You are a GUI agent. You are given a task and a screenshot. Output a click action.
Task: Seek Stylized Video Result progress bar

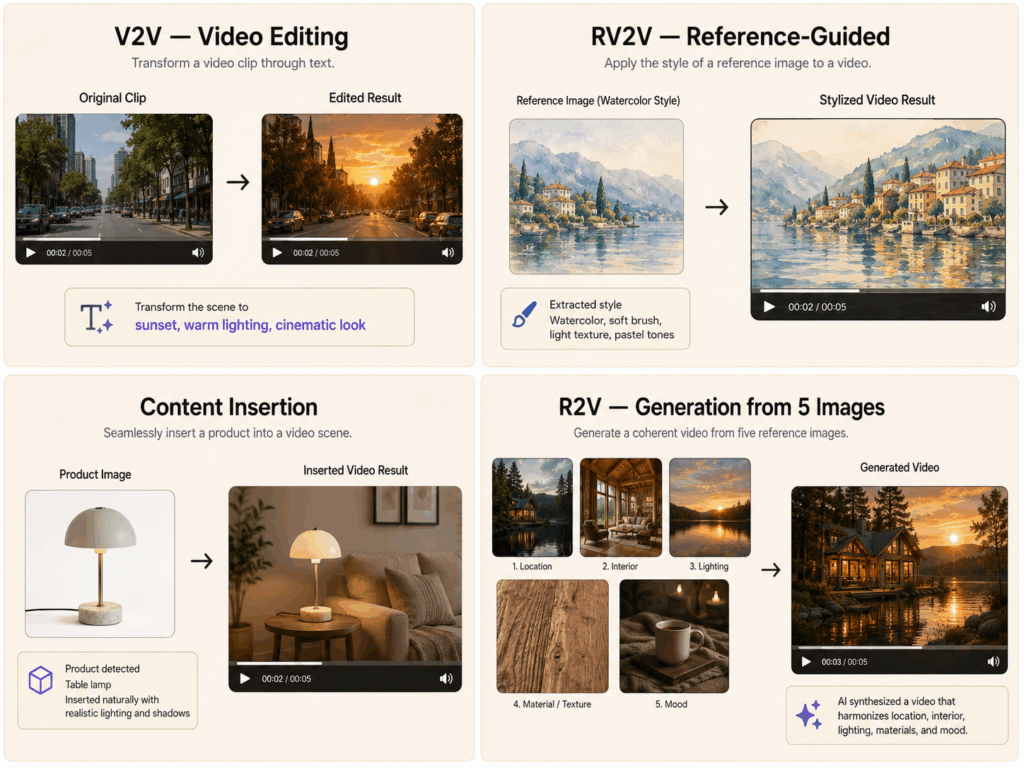[878, 290]
